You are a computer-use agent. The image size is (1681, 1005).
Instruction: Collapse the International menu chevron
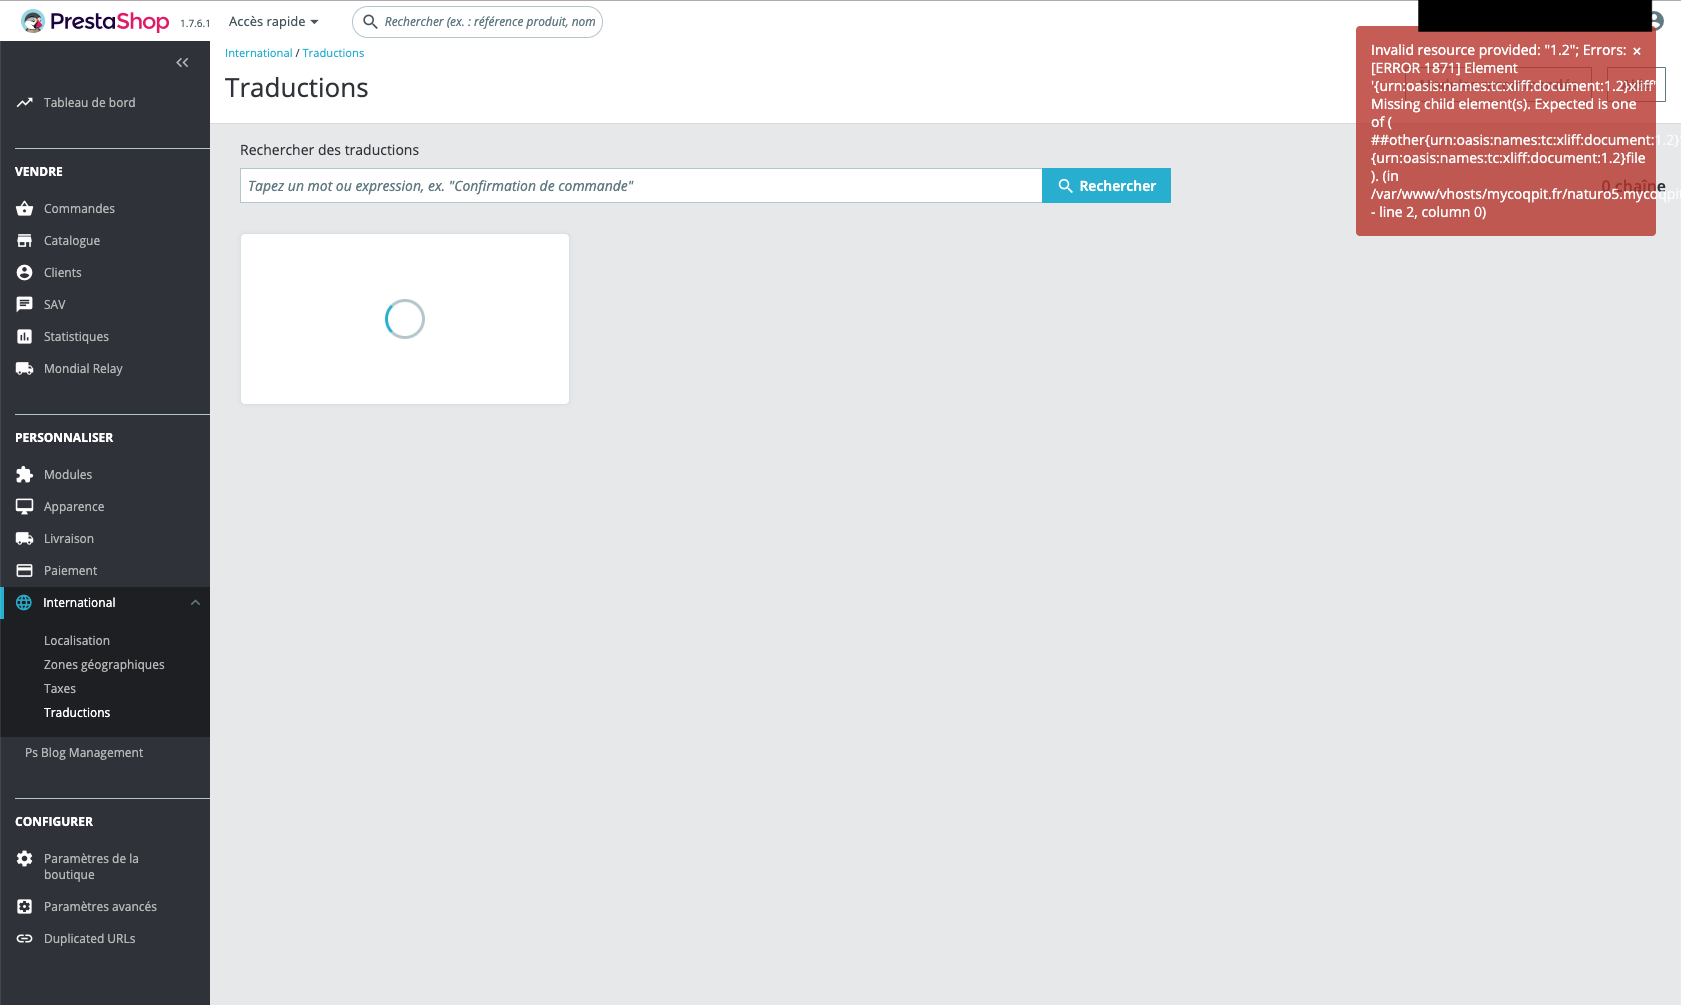[x=195, y=602]
